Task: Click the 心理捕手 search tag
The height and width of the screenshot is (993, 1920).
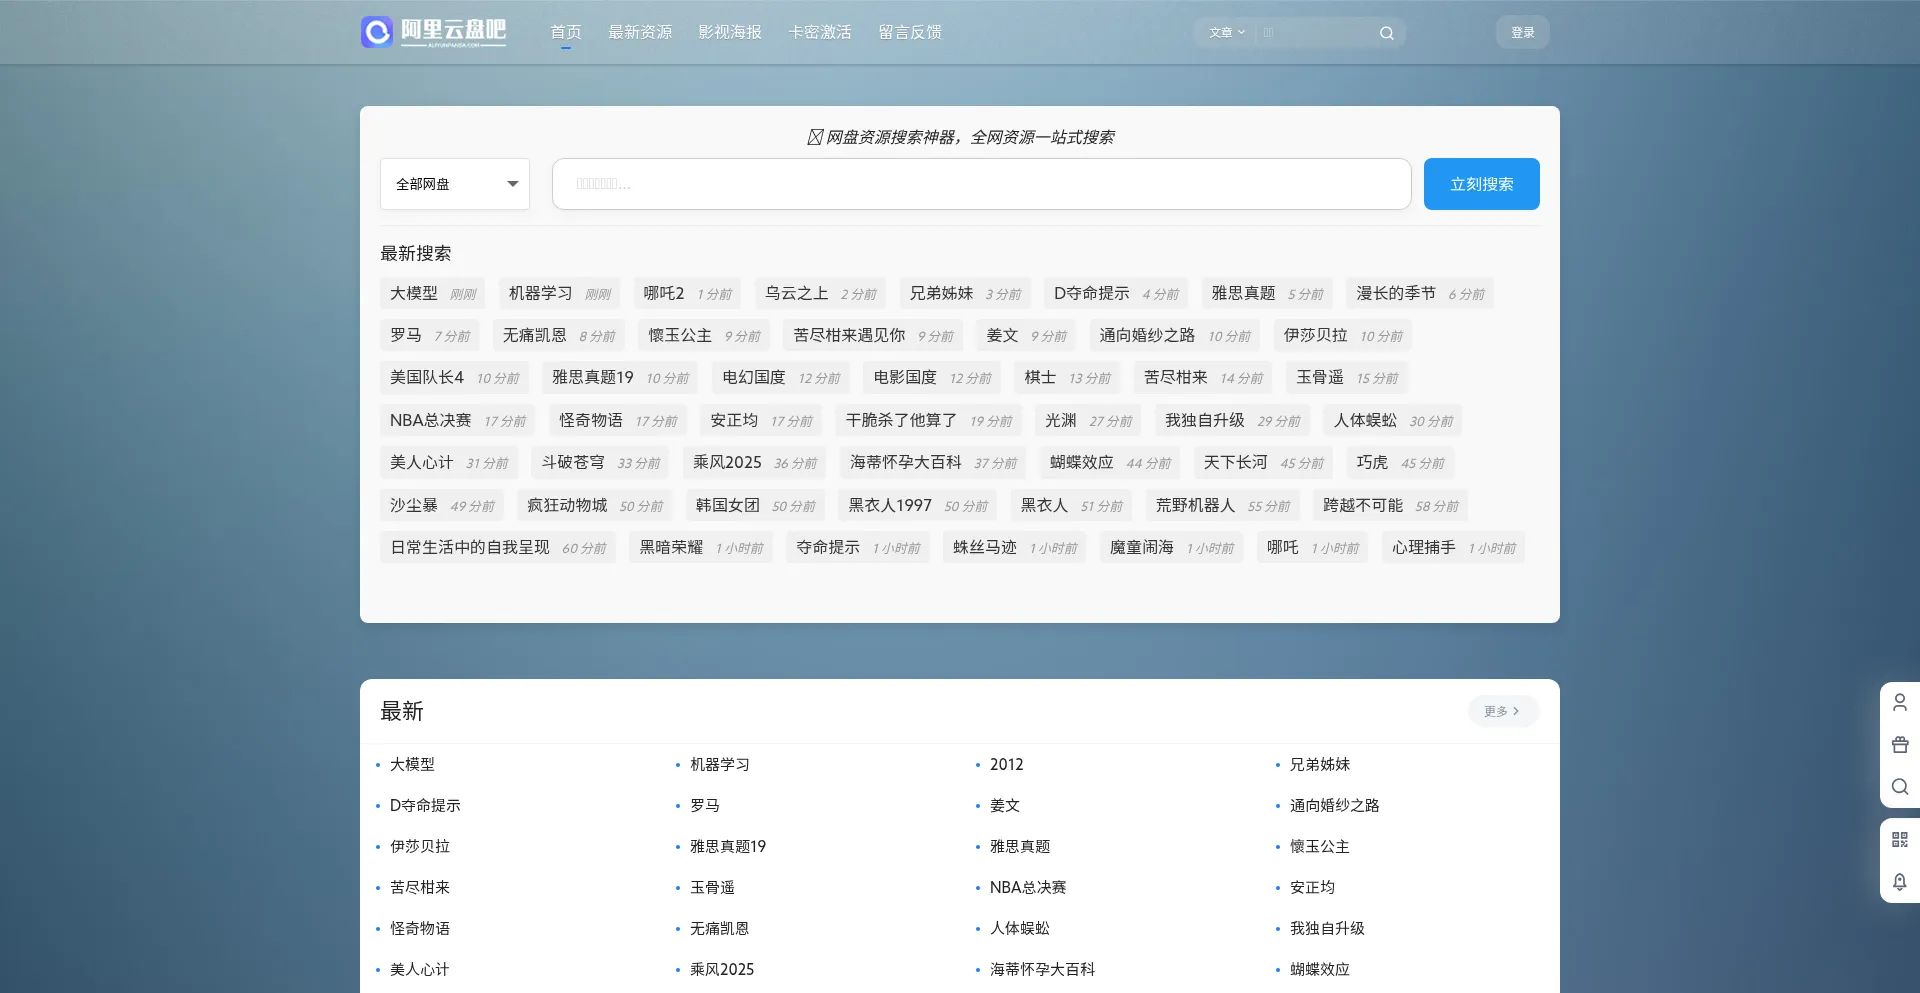Action: tap(1454, 547)
